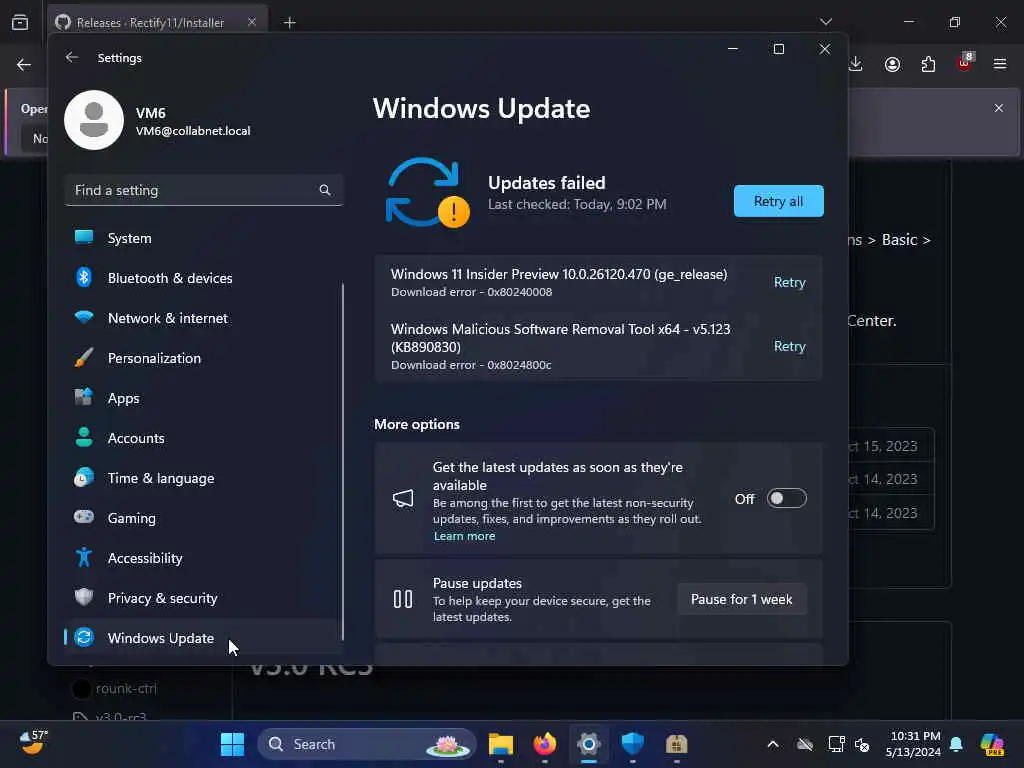Open the browser hamburger menu
Screen dimensions: 1024x768
click(1000, 64)
